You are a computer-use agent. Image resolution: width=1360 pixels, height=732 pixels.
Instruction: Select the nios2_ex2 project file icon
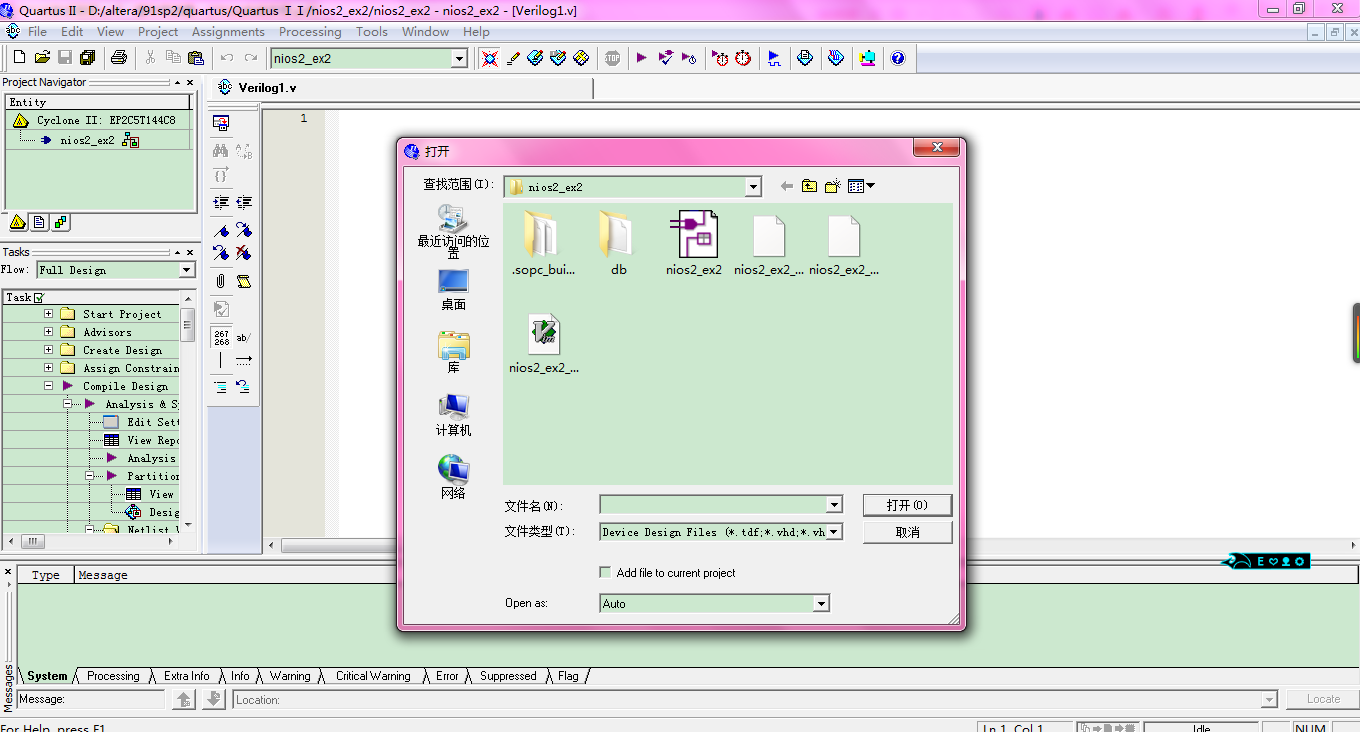[694, 243]
